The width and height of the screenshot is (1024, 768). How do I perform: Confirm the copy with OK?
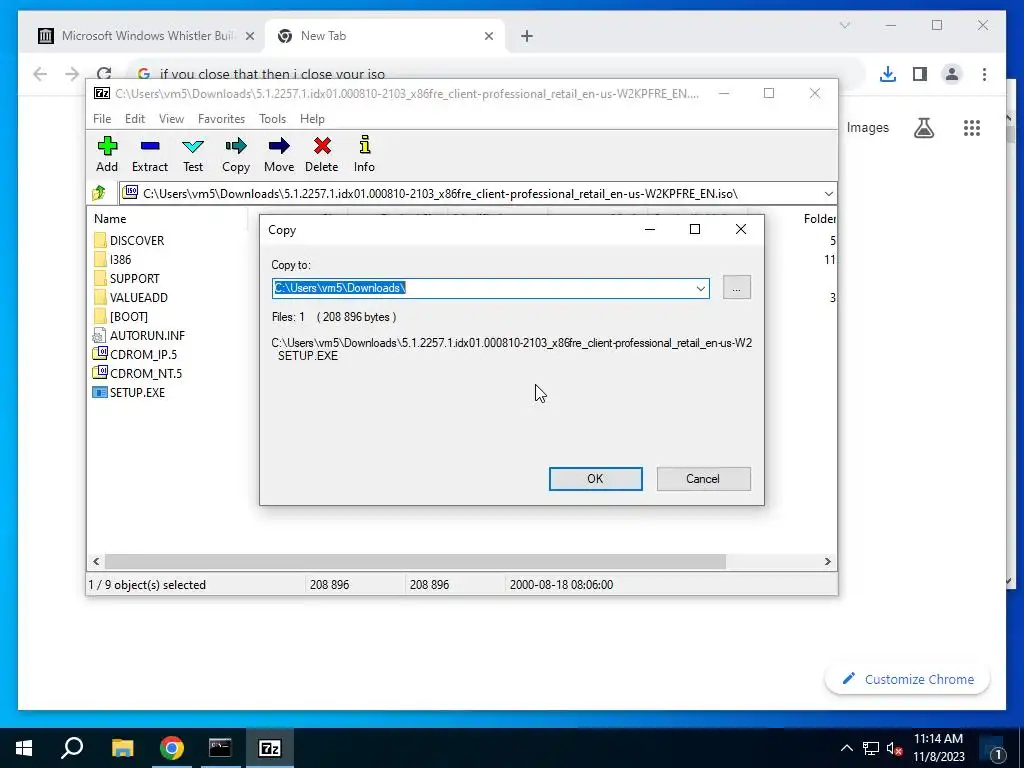point(596,479)
